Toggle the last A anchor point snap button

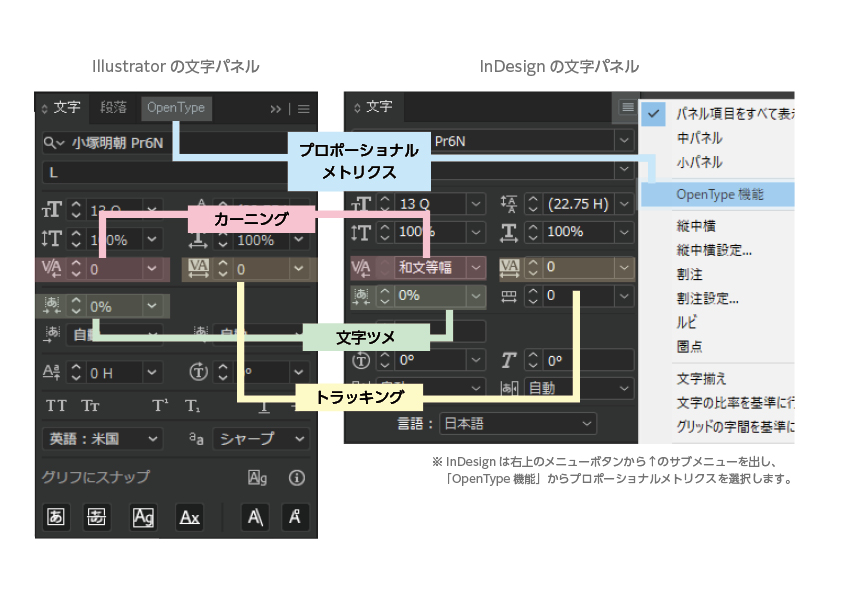[294, 517]
